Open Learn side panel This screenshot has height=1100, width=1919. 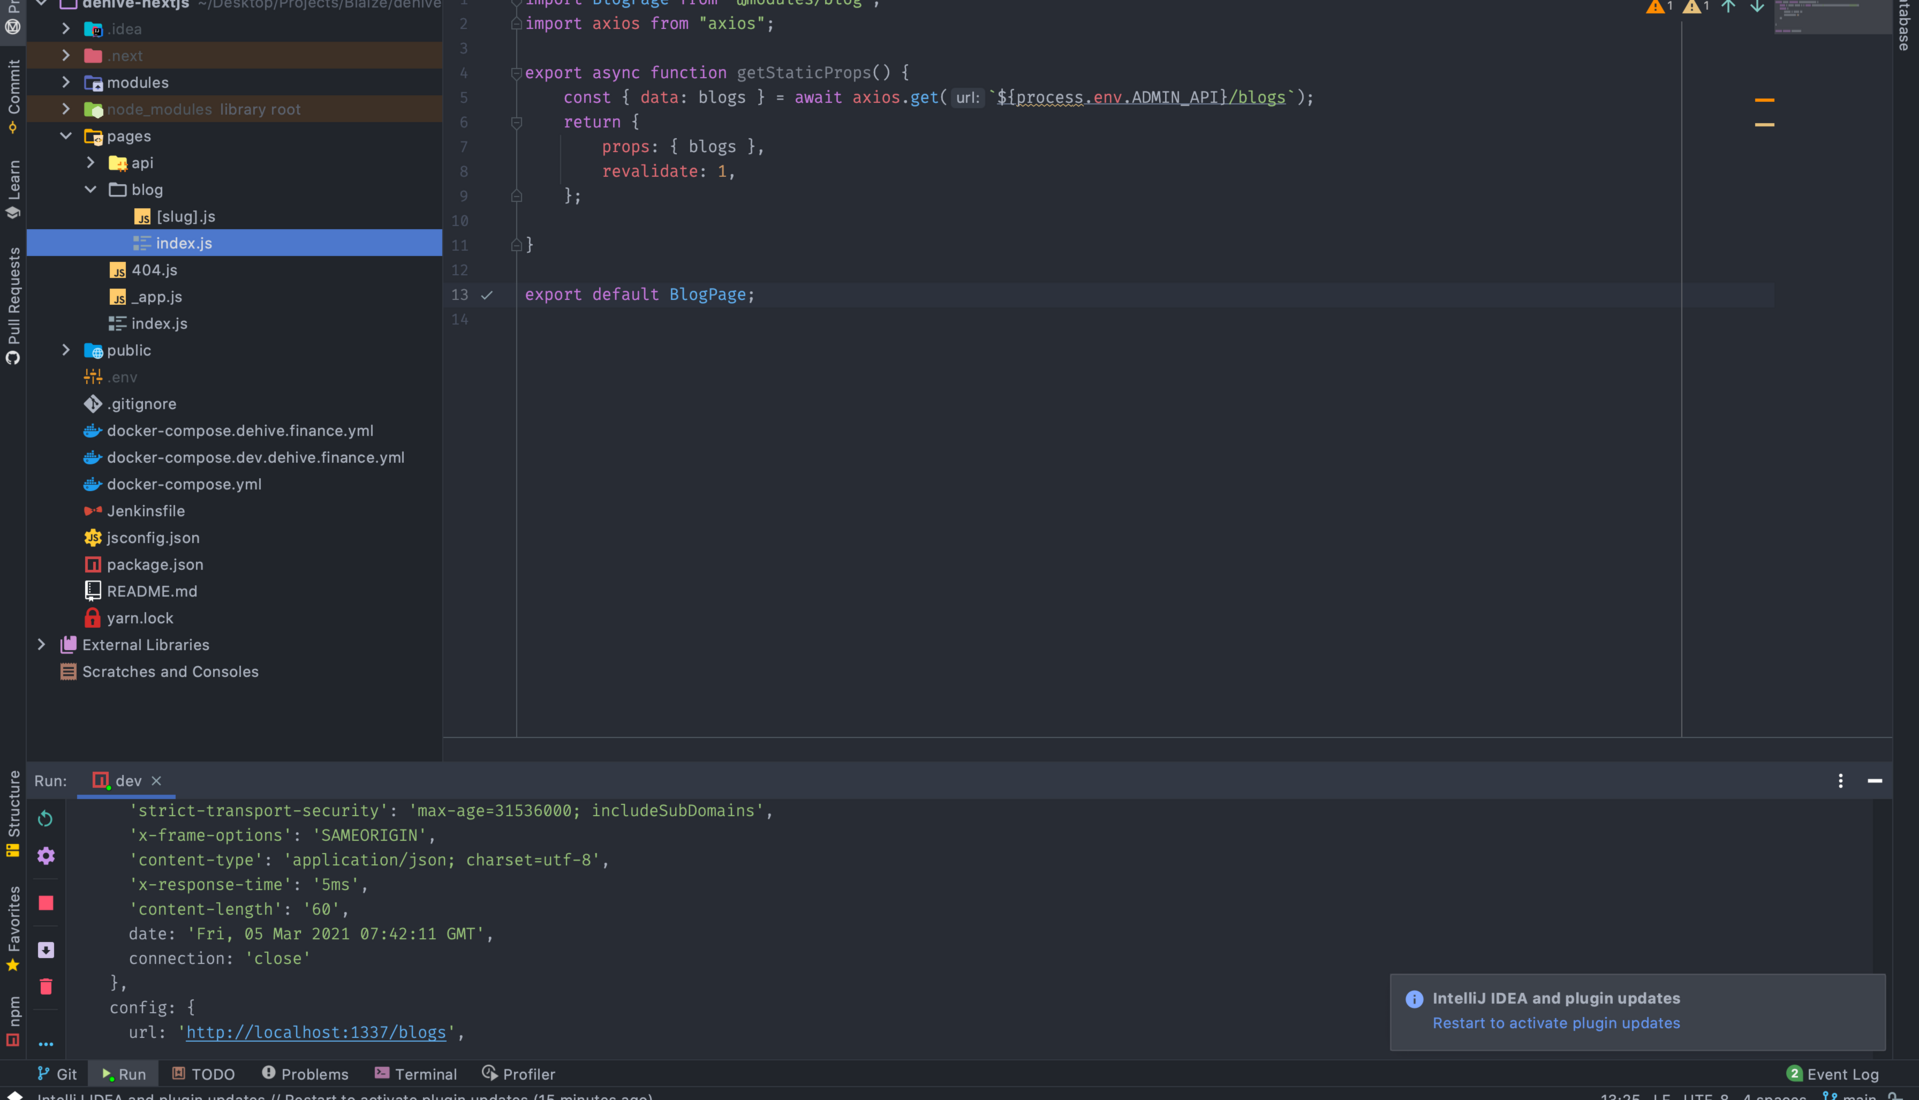[13, 189]
